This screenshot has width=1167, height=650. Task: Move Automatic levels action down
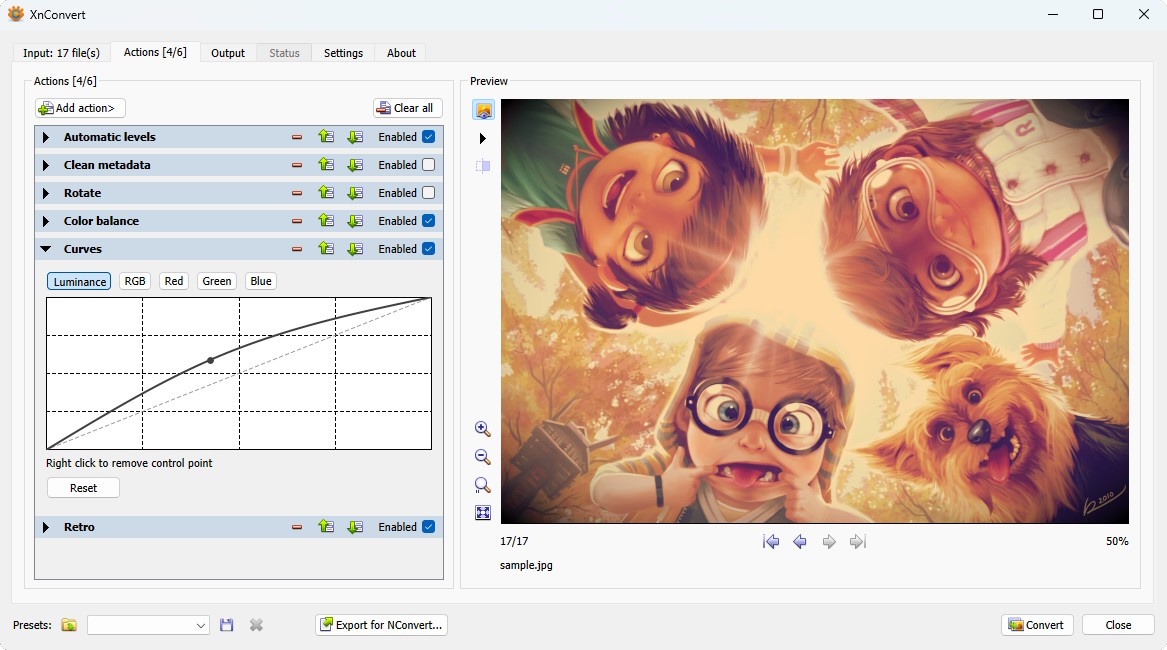coord(355,137)
